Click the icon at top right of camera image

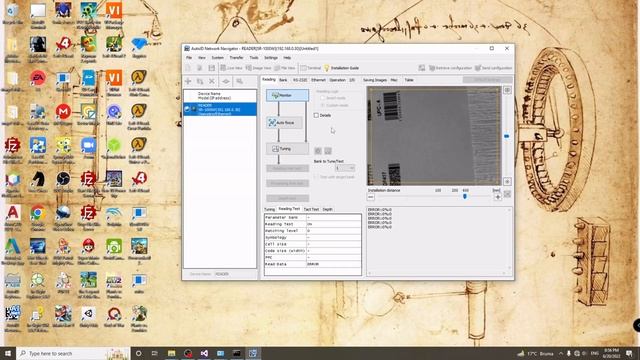507,90
